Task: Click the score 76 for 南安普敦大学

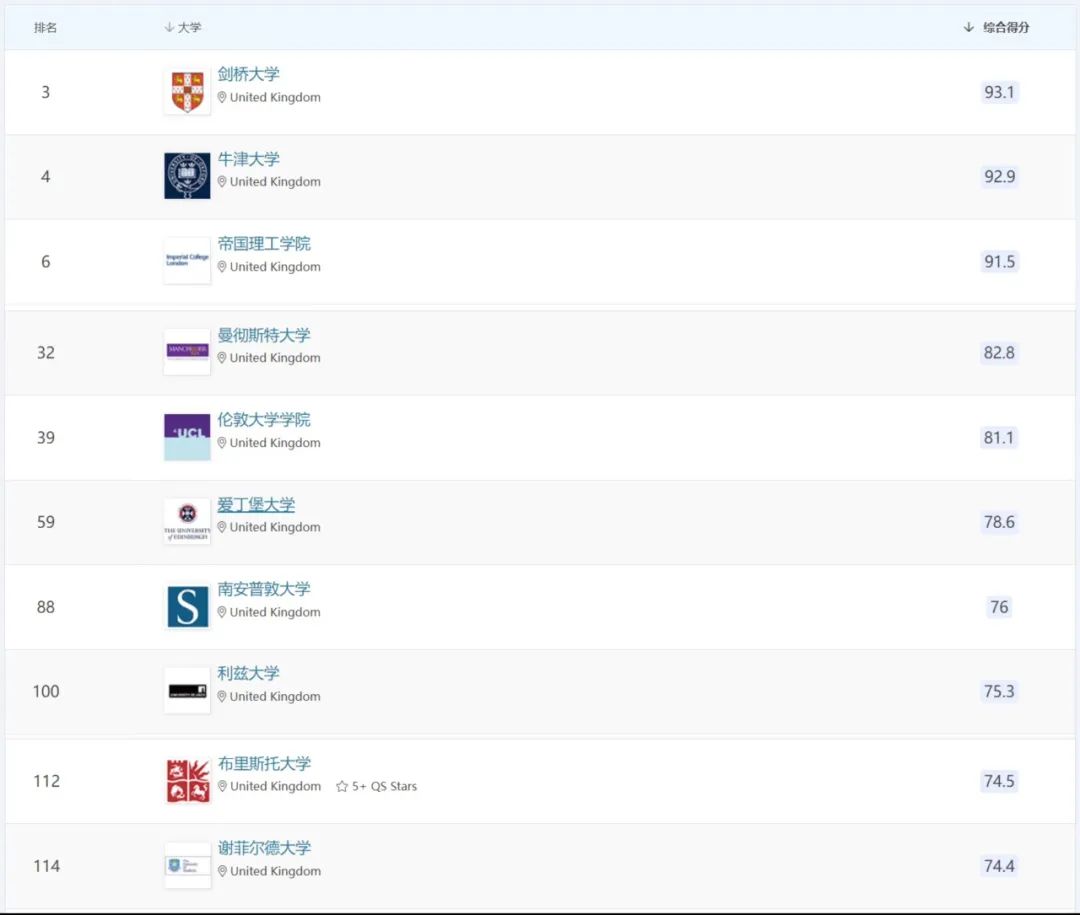Action: pyautogui.click(x=999, y=606)
